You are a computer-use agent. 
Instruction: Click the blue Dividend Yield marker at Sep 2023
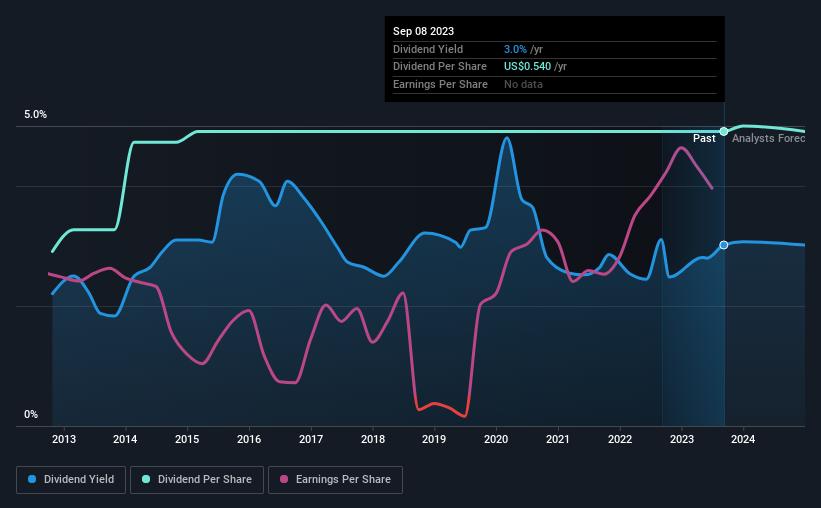pos(723,245)
